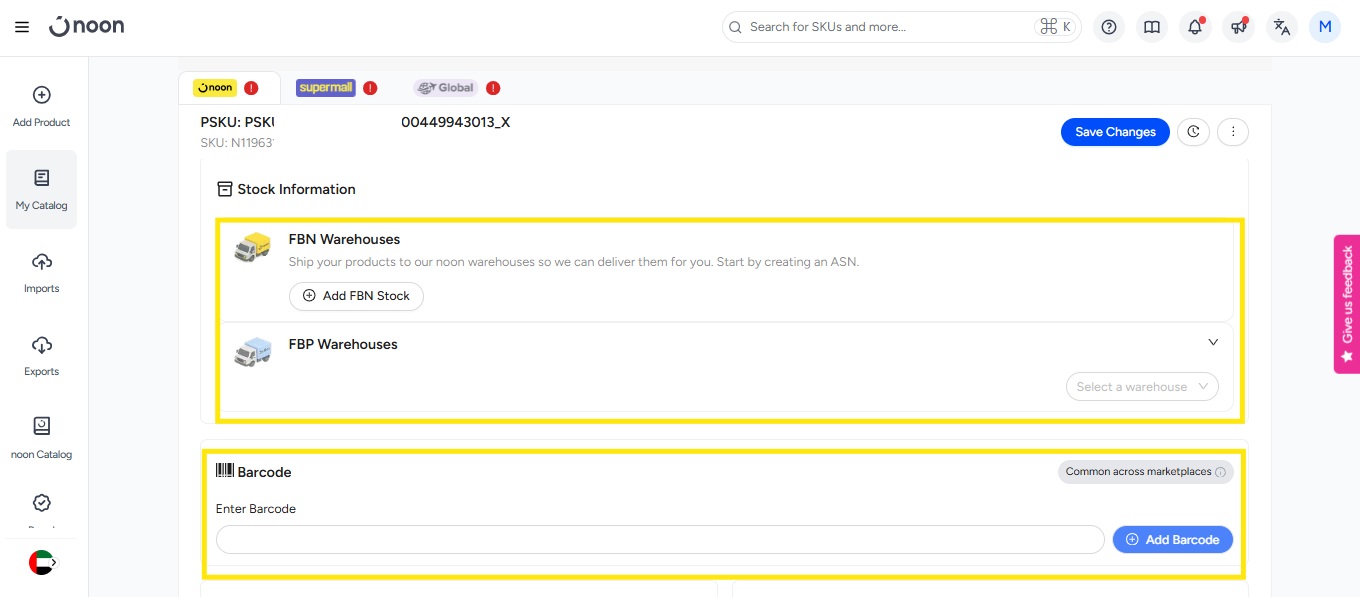
Task: Click the error badge on the supermall tab
Action: click(370, 88)
